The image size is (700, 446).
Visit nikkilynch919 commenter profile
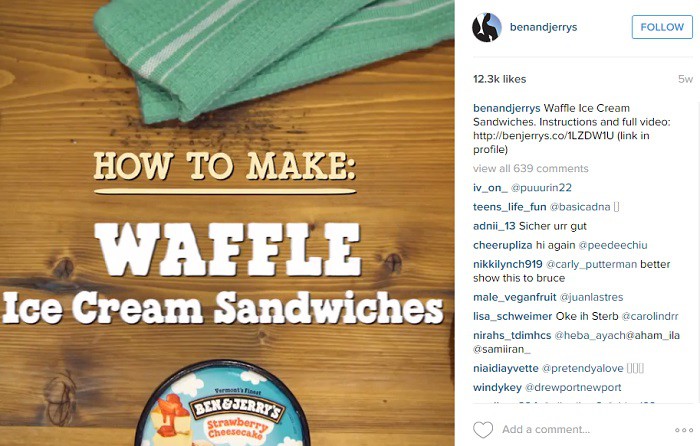508,264
